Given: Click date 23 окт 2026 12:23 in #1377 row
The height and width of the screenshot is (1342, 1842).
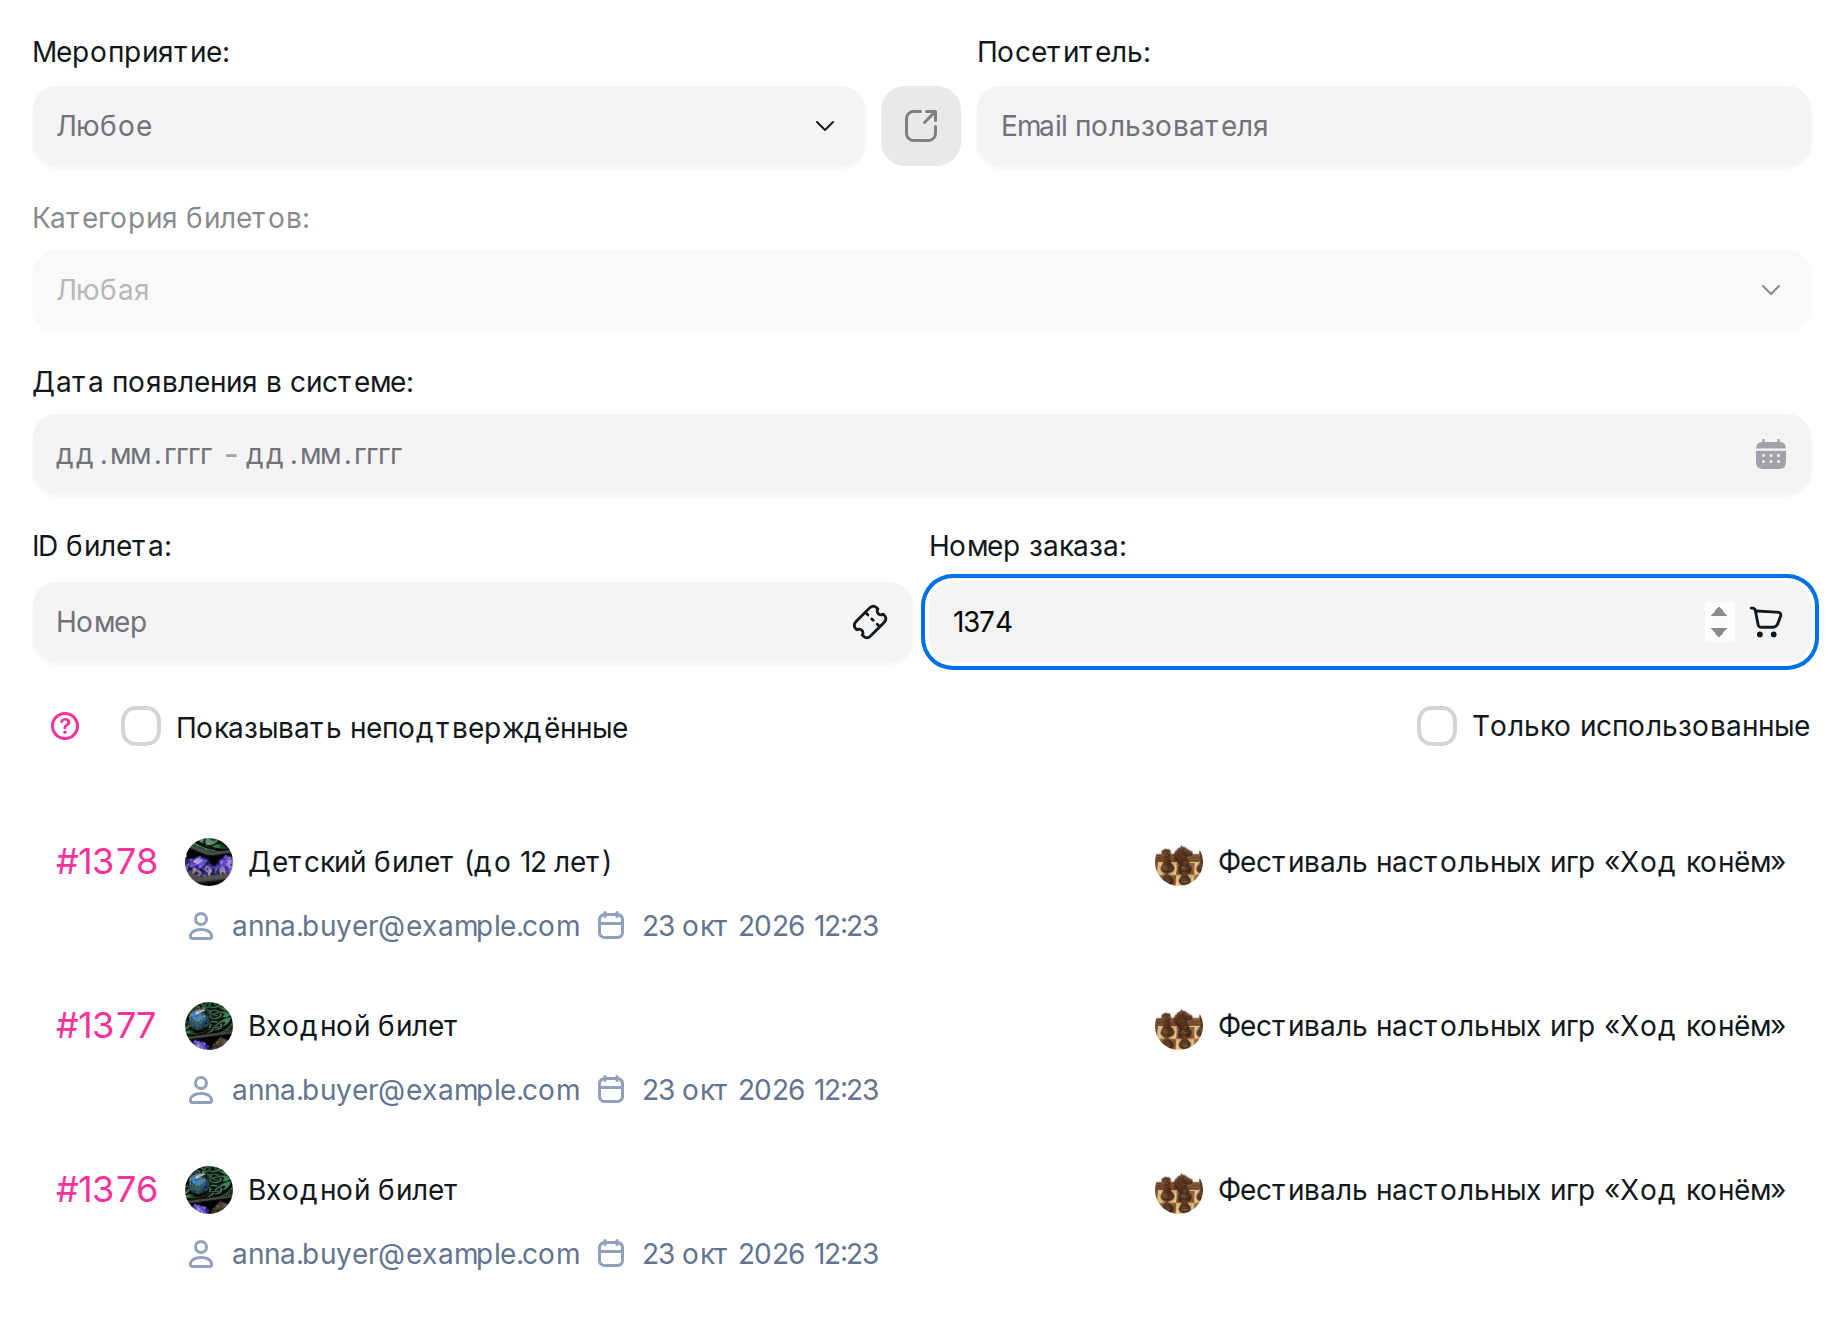Looking at the screenshot, I should pos(760,1090).
